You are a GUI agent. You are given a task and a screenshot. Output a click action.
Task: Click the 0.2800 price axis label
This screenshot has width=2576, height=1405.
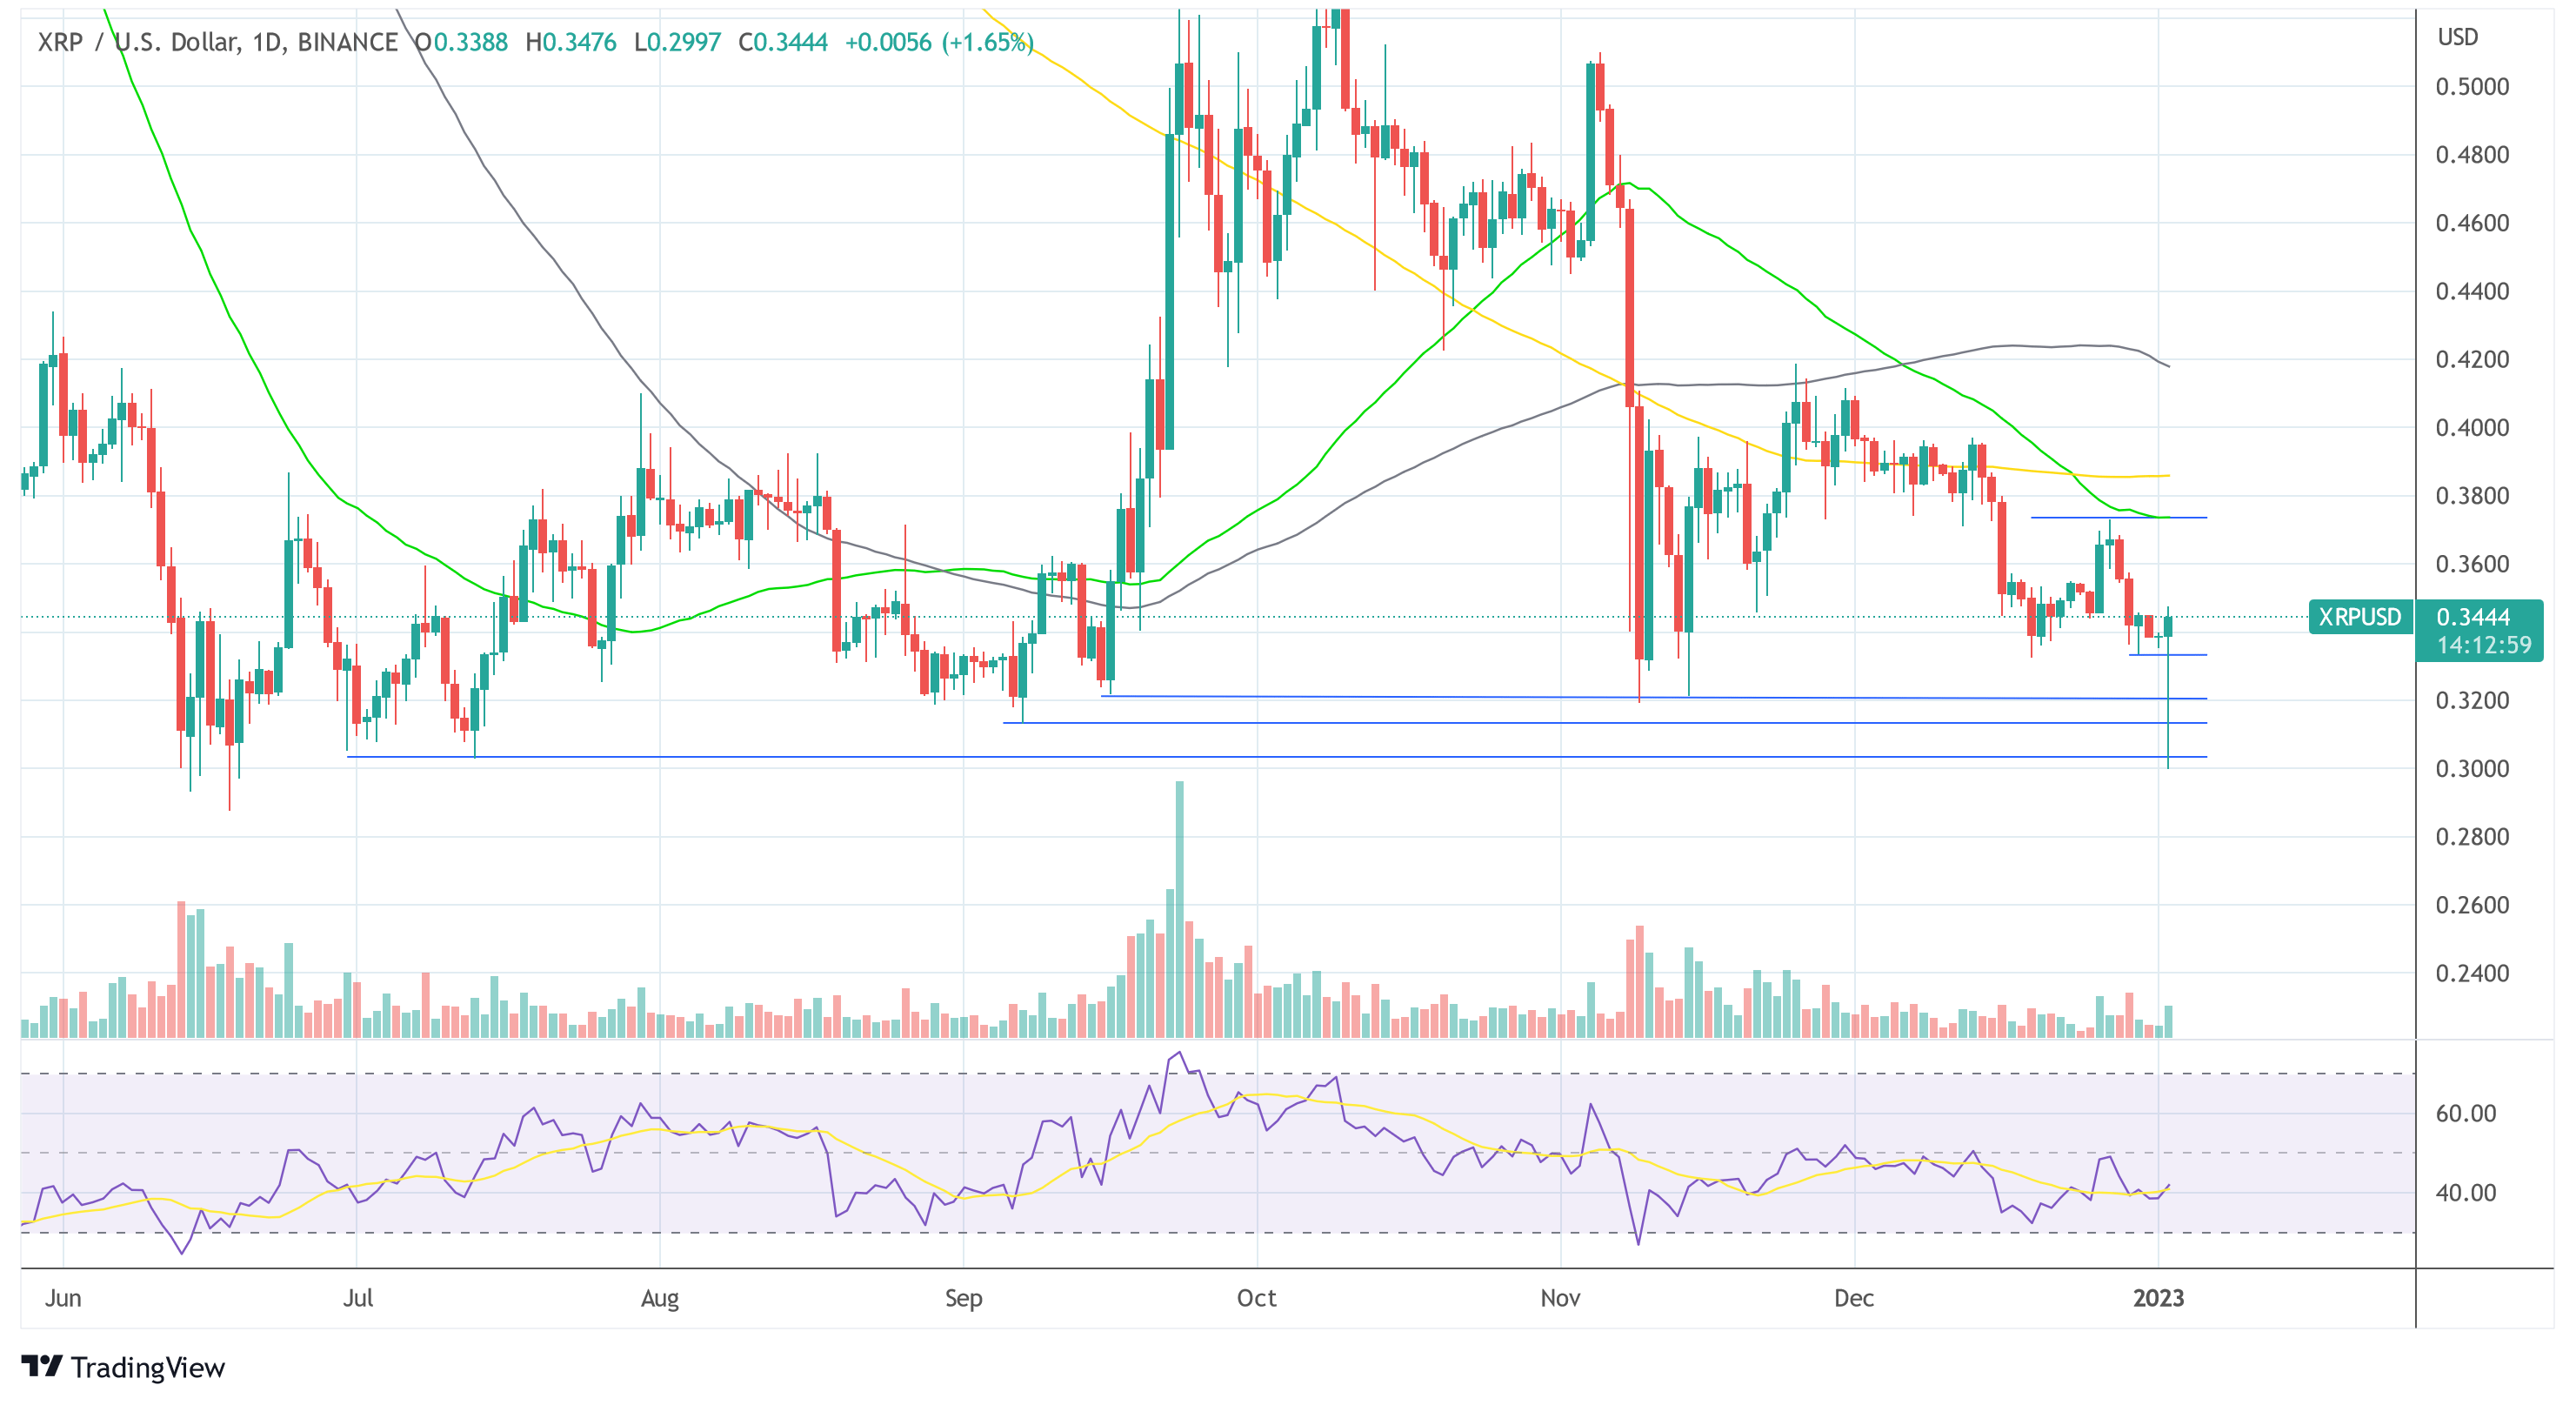tap(2472, 836)
